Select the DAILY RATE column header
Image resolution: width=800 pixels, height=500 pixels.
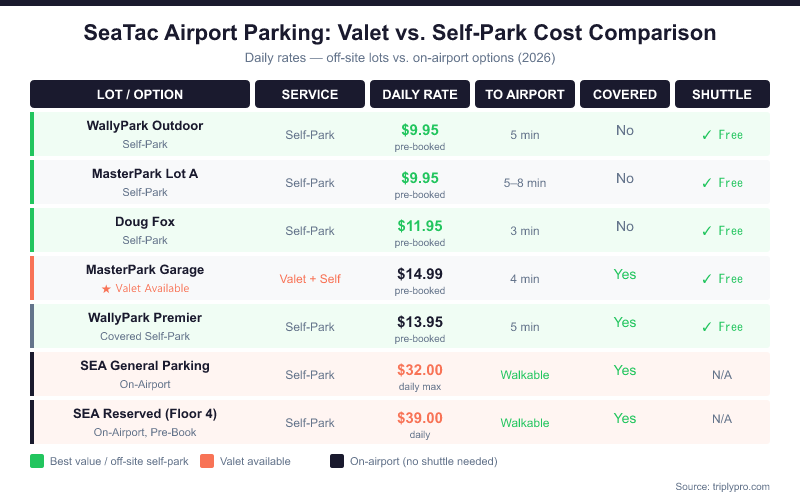click(420, 95)
